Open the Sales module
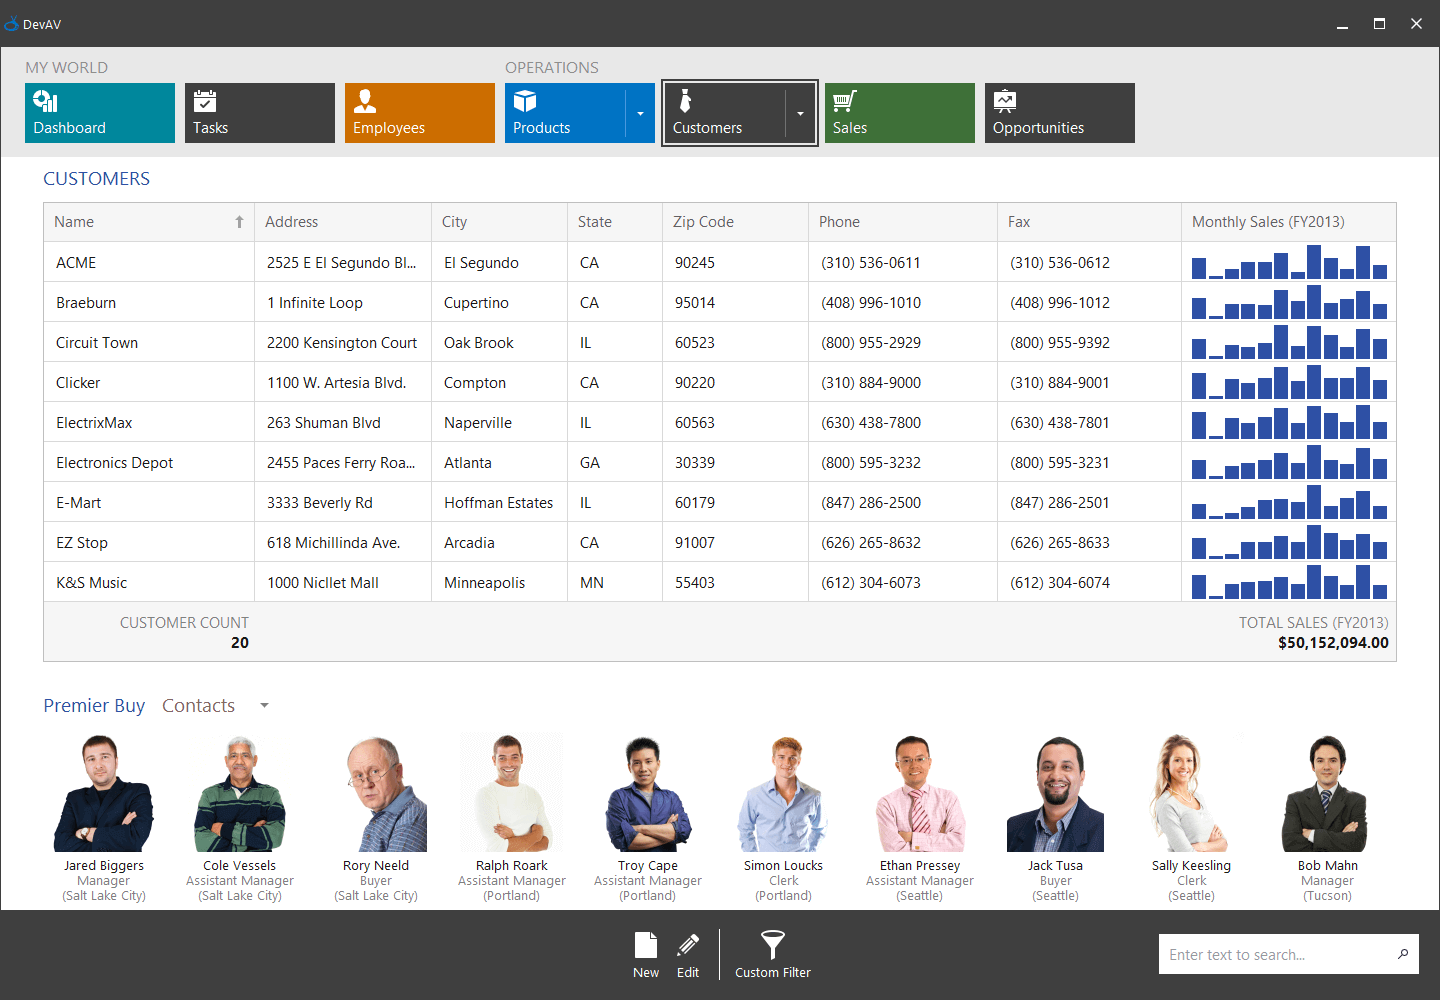Image resolution: width=1440 pixels, height=1000 pixels. pos(899,113)
